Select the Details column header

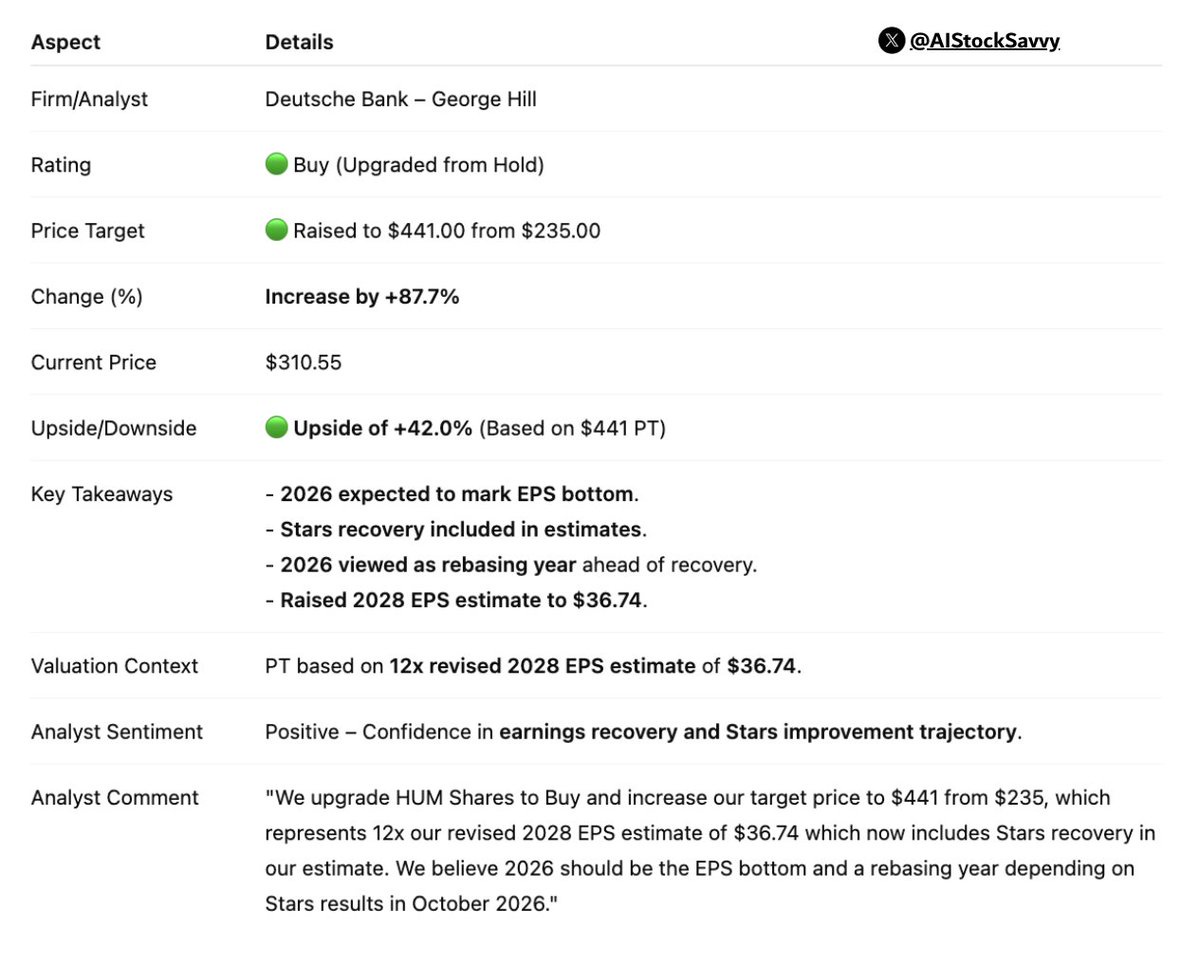tap(299, 42)
